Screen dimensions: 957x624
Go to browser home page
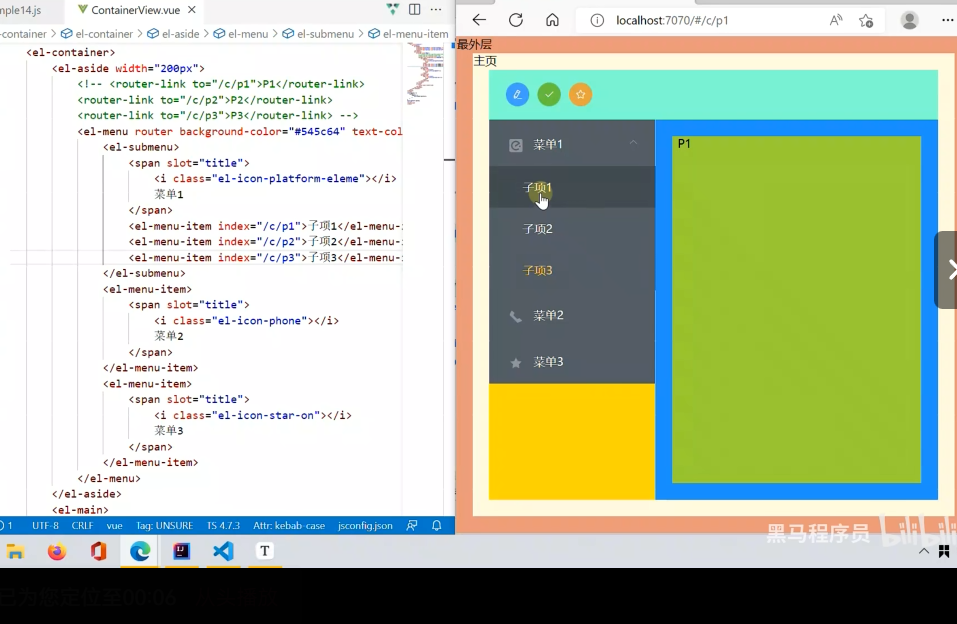[552, 20]
